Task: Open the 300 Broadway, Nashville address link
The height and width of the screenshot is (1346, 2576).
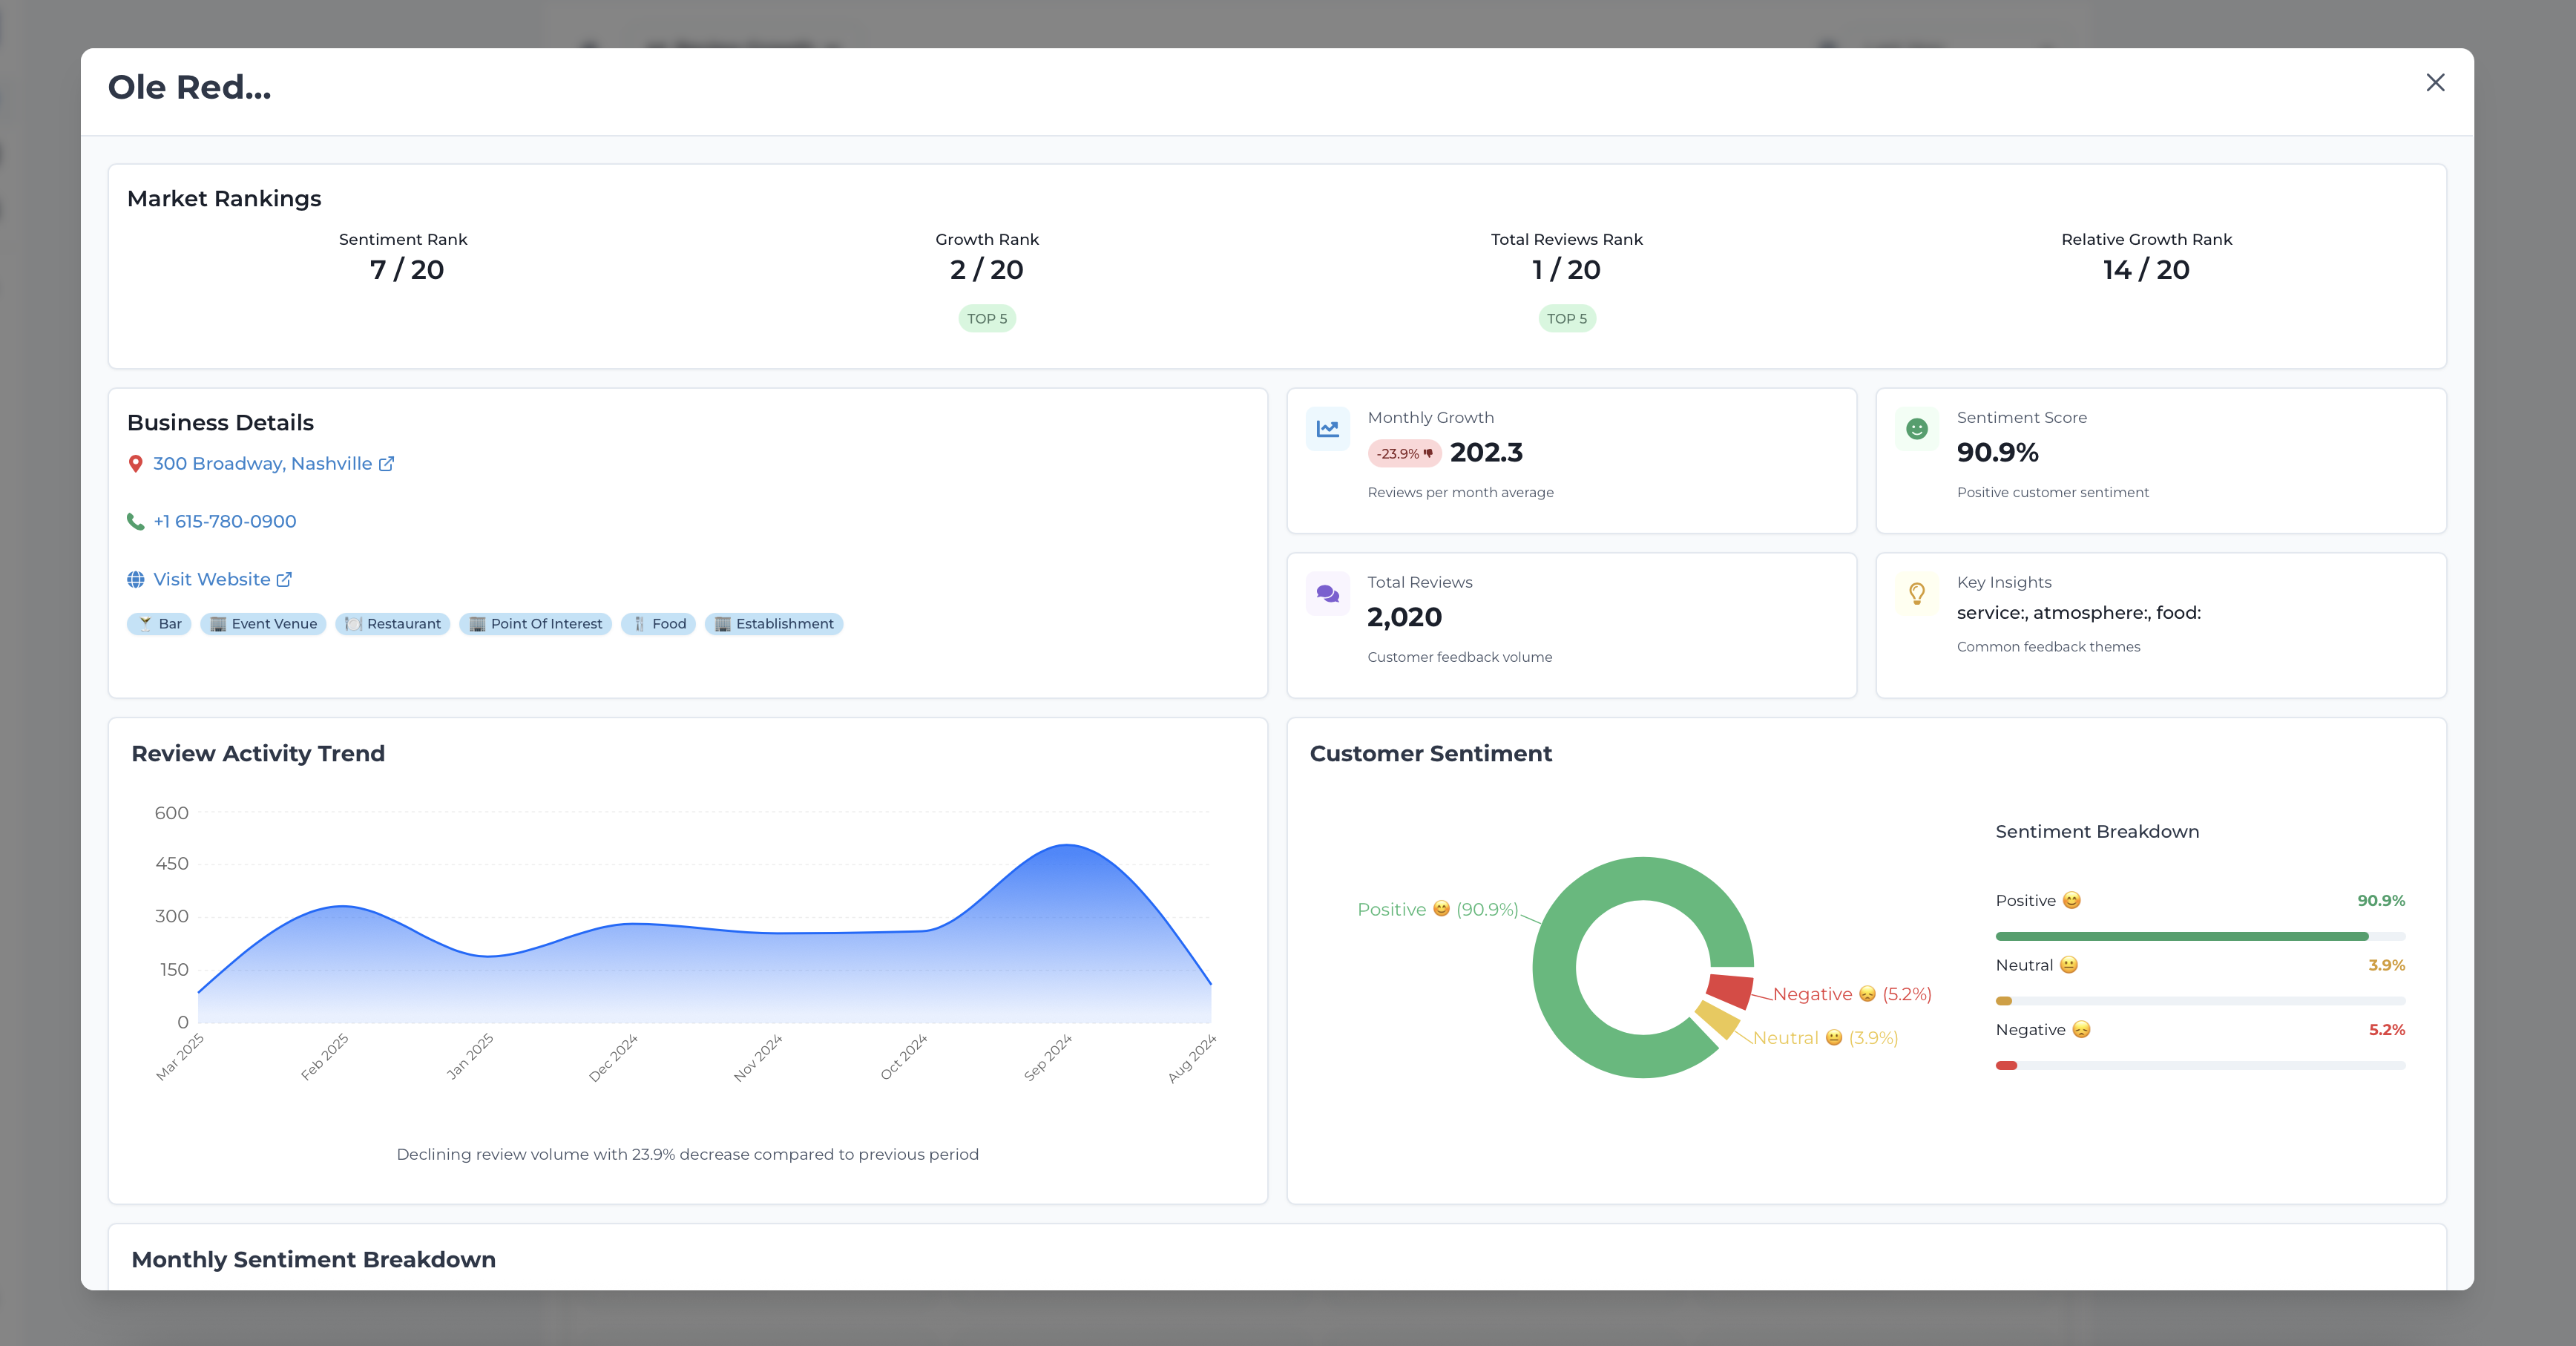Action: point(262,464)
